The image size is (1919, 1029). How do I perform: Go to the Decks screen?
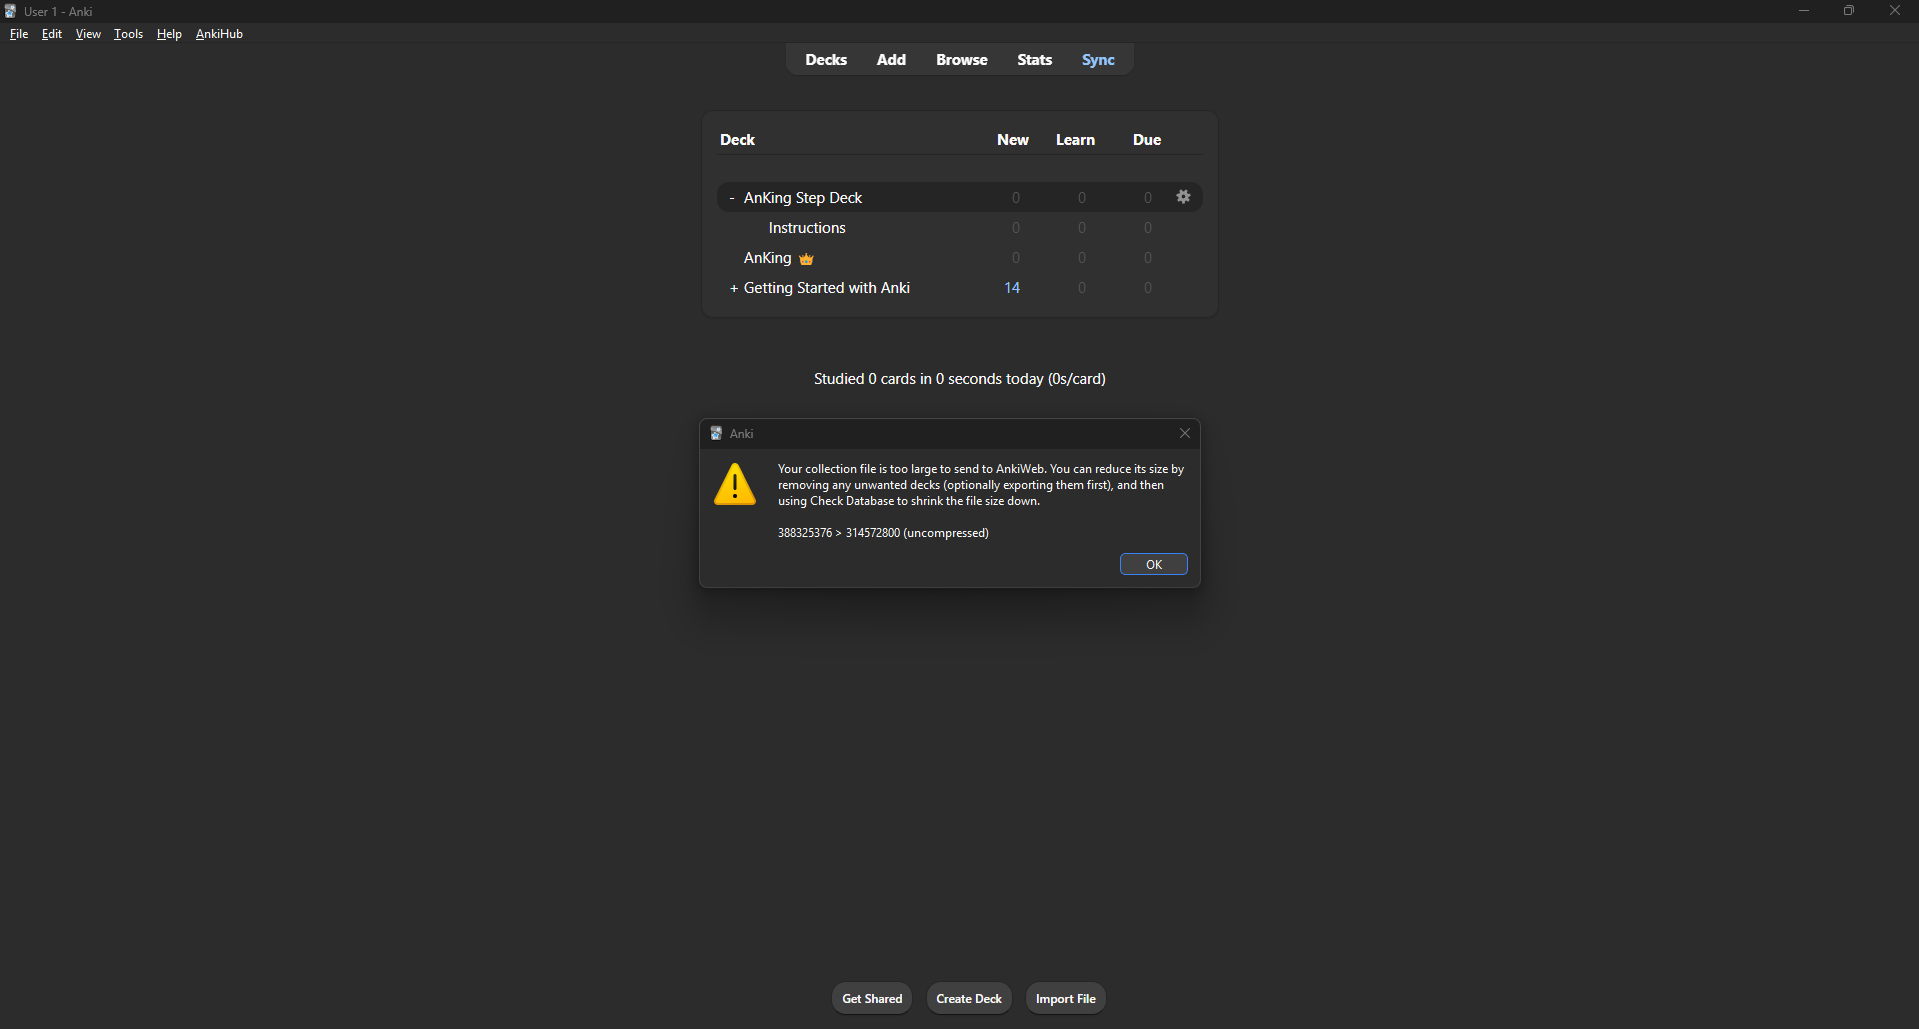826,60
